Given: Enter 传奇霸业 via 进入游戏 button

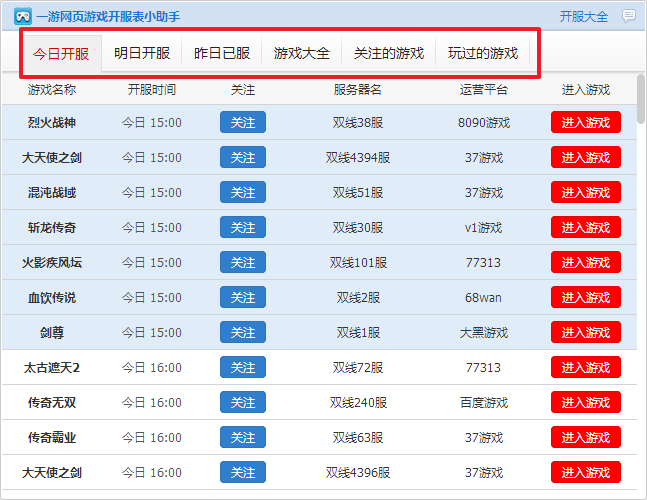Looking at the screenshot, I should tap(586, 437).
